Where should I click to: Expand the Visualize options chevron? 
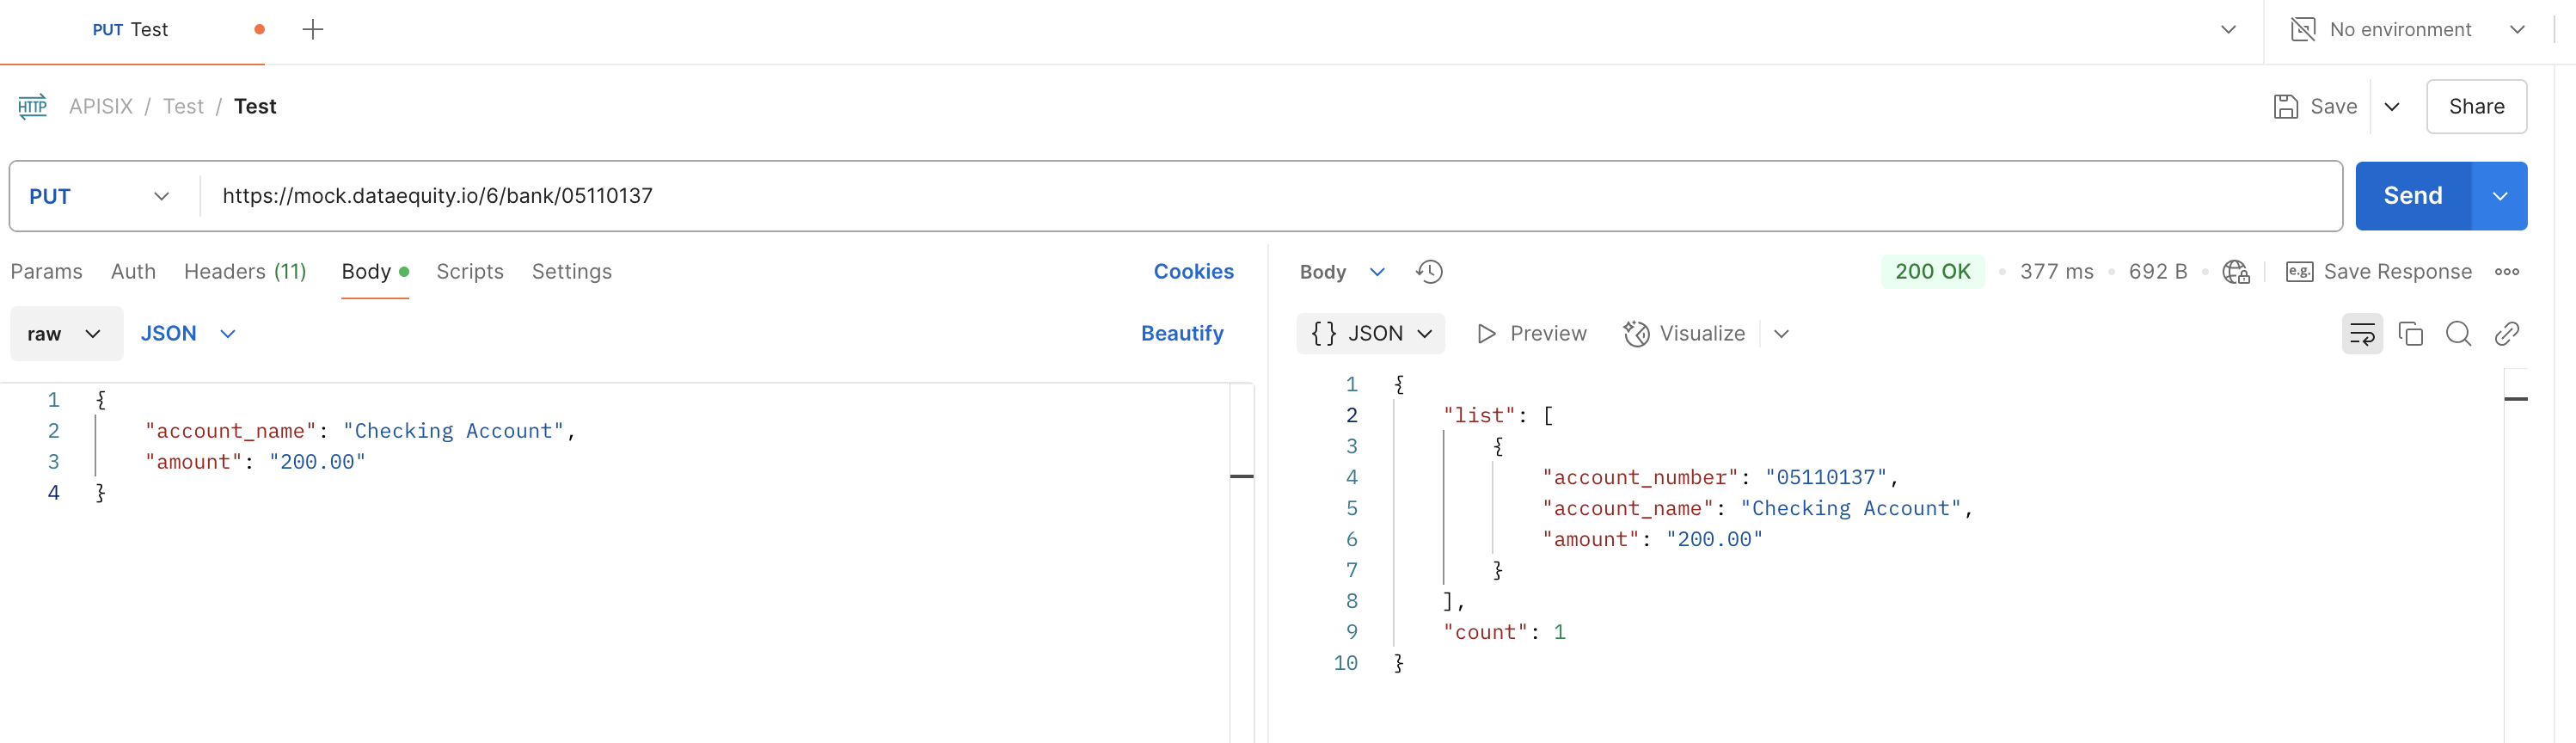1781,334
